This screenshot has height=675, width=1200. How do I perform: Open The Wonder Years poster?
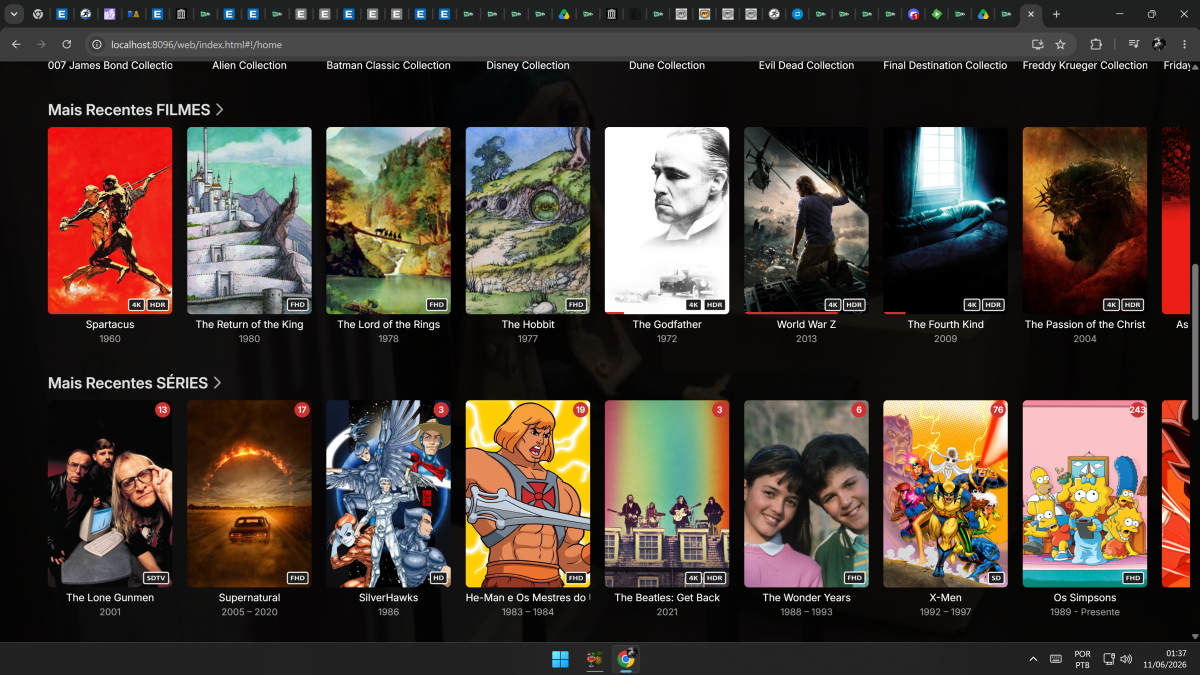[x=806, y=494]
